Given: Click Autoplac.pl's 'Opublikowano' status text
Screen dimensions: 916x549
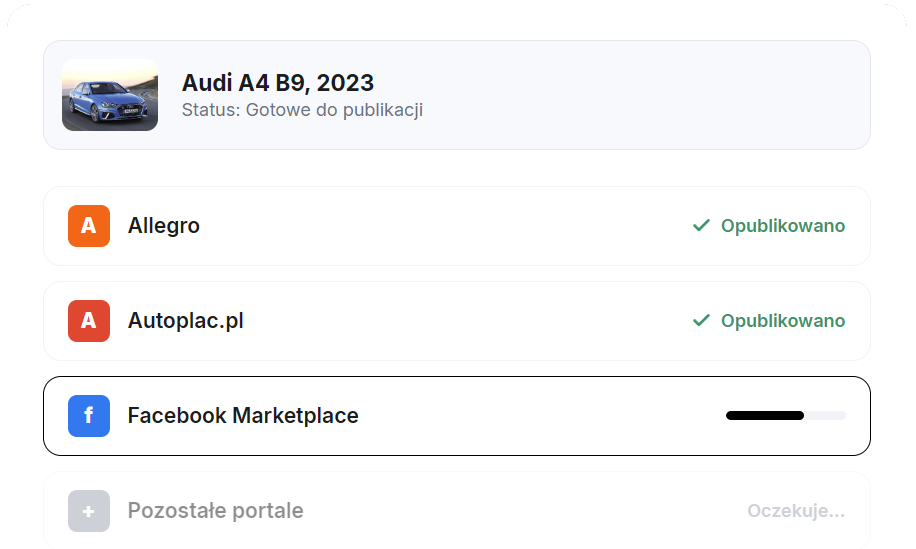Looking at the screenshot, I should 783,321.
